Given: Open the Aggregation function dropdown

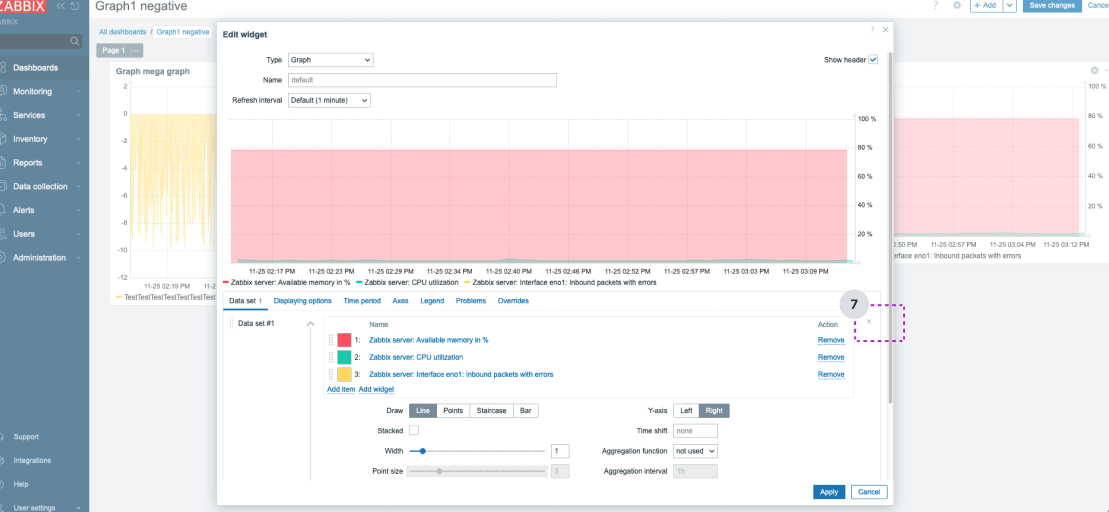Looking at the screenshot, I should click(695, 450).
